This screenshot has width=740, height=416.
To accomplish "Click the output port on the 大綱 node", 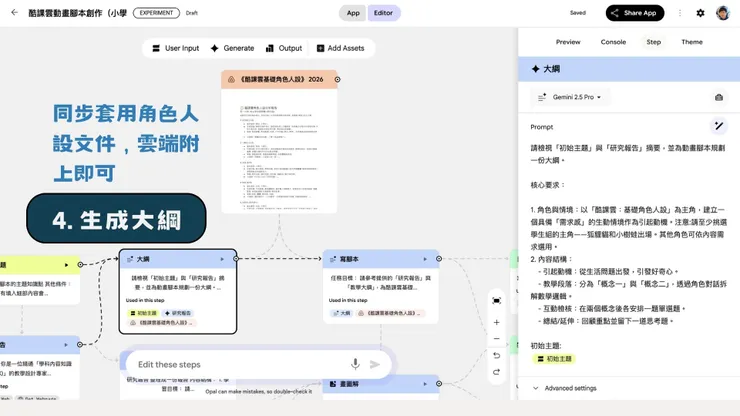I will 236,259.
